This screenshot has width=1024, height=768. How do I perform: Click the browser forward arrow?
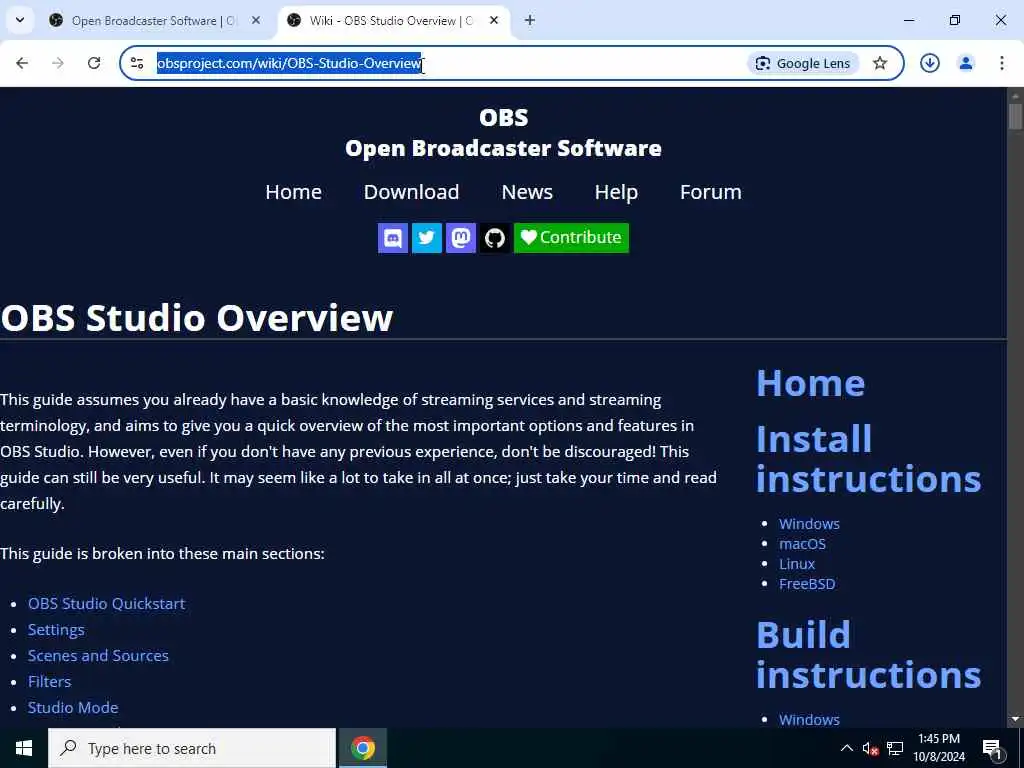58,63
